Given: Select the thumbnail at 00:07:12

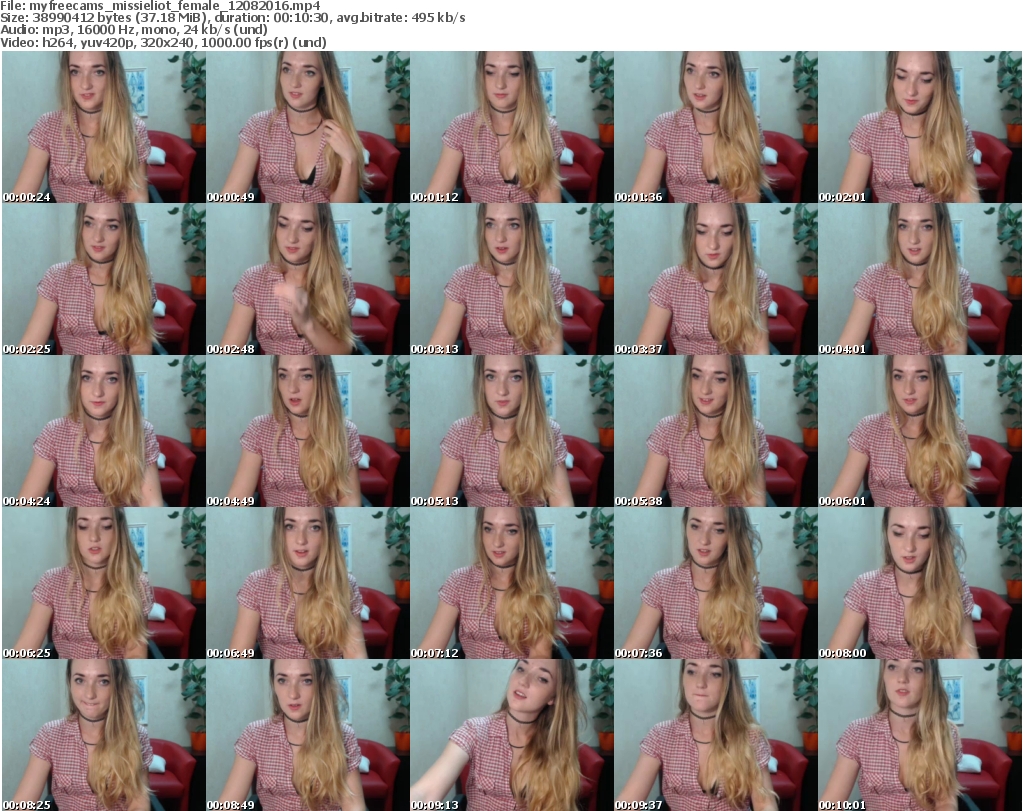Looking at the screenshot, I should pos(512,583).
